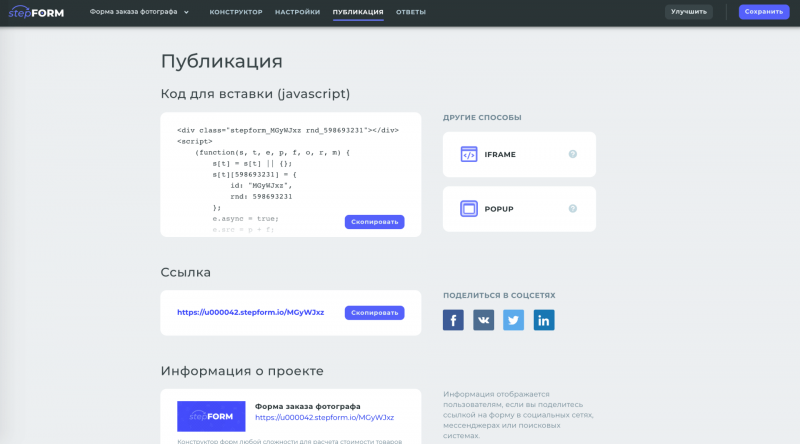Image resolution: width=800 pixels, height=444 pixels.
Task: Open the stepform.io link in Ссылка section
Action: pyautogui.click(x=250, y=313)
